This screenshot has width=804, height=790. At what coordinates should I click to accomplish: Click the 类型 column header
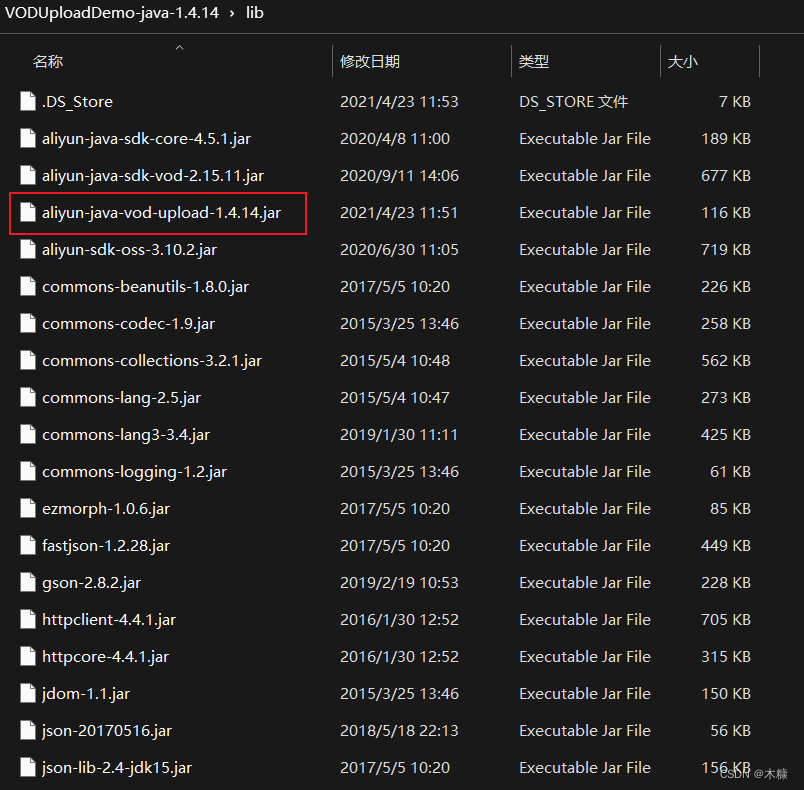click(x=534, y=61)
